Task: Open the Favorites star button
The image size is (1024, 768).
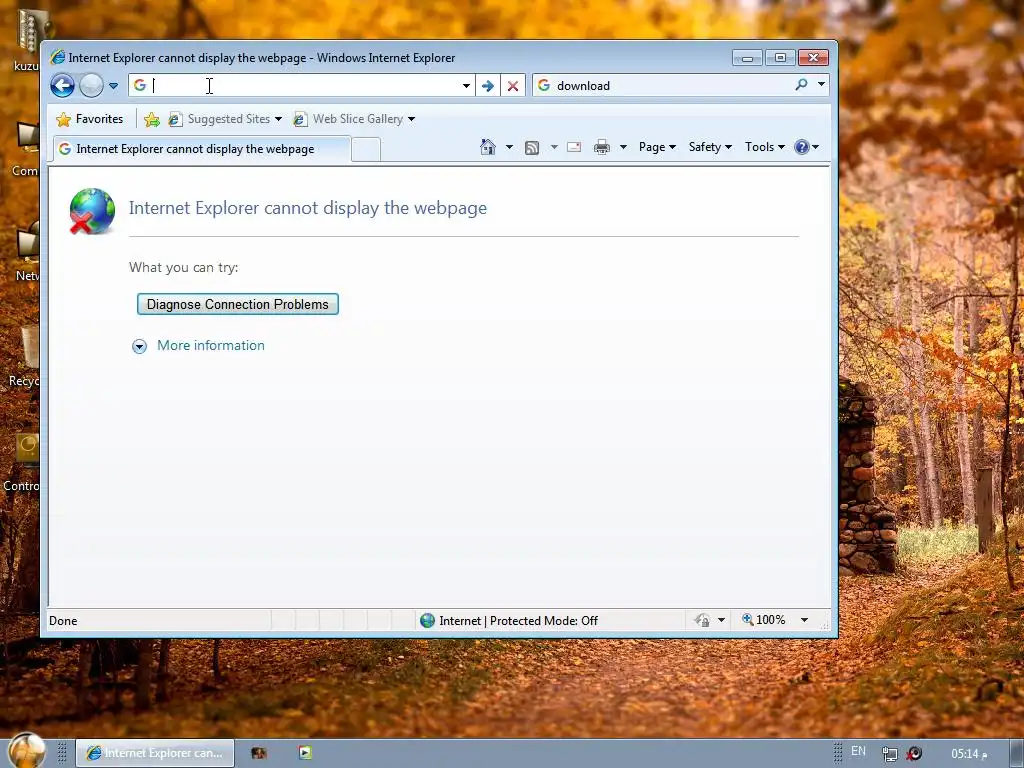Action: (x=90, y=119)
